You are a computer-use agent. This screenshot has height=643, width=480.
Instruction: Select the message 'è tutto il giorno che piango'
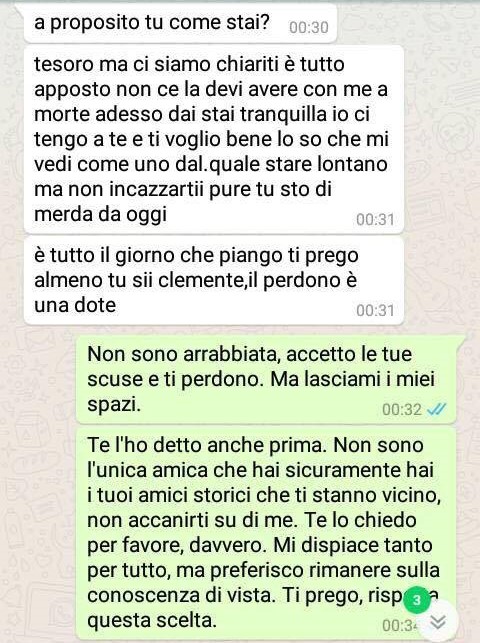pos(214,280)
